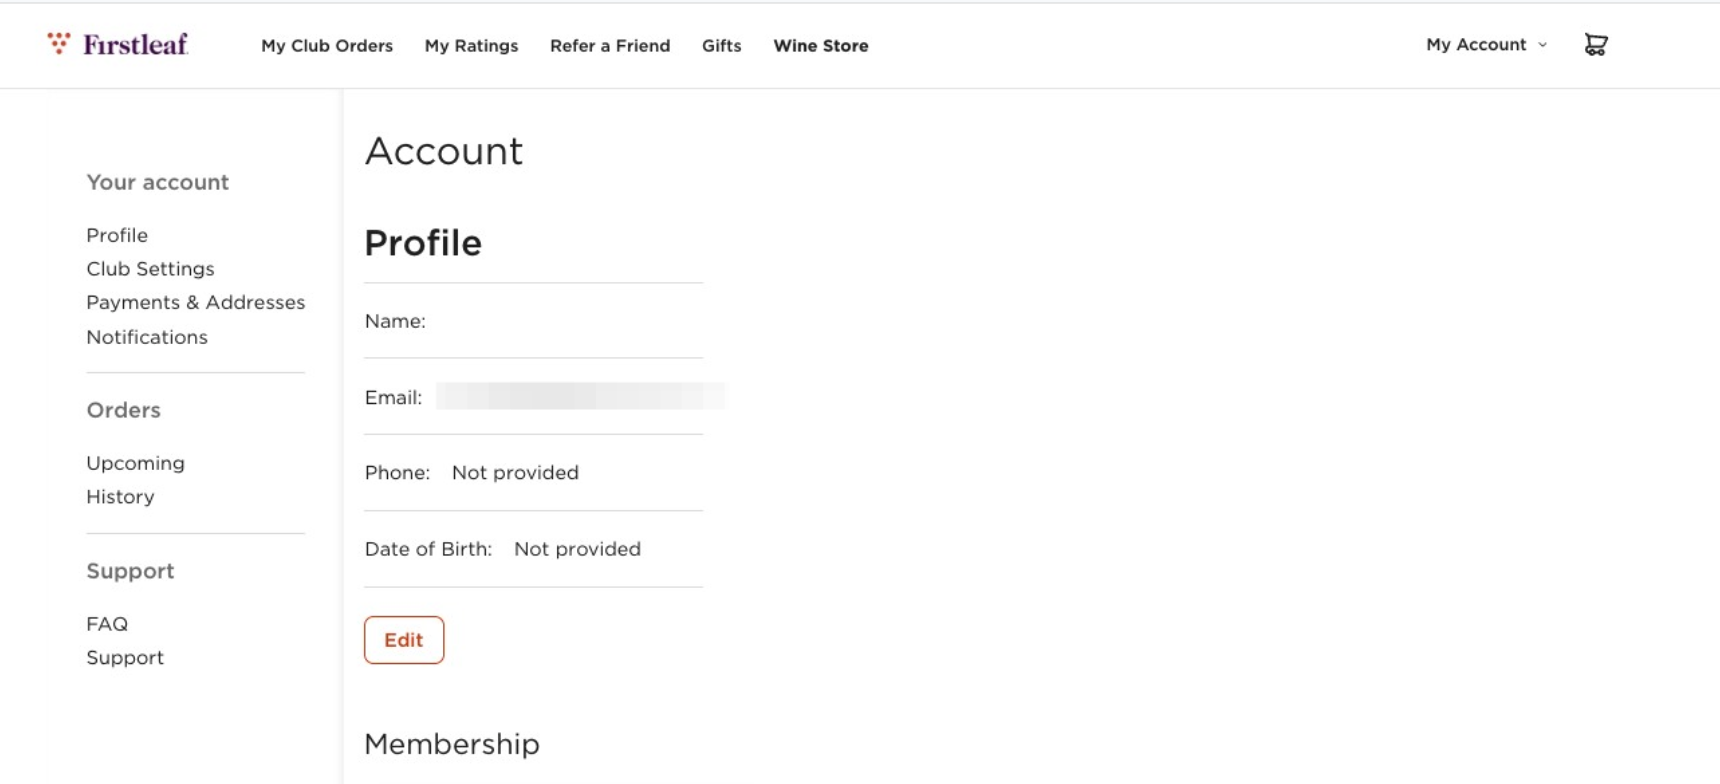The image size is (1720, 784).
Task: Open the FAQ link
Action: [107, 624]
